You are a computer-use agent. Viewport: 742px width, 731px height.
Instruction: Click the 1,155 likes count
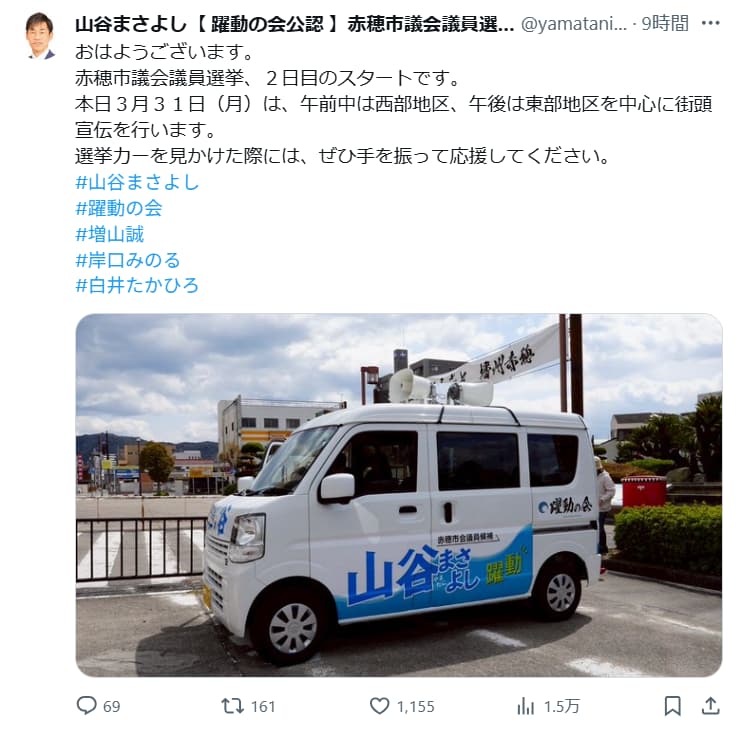pyautogui.click(x=415, y=706)
